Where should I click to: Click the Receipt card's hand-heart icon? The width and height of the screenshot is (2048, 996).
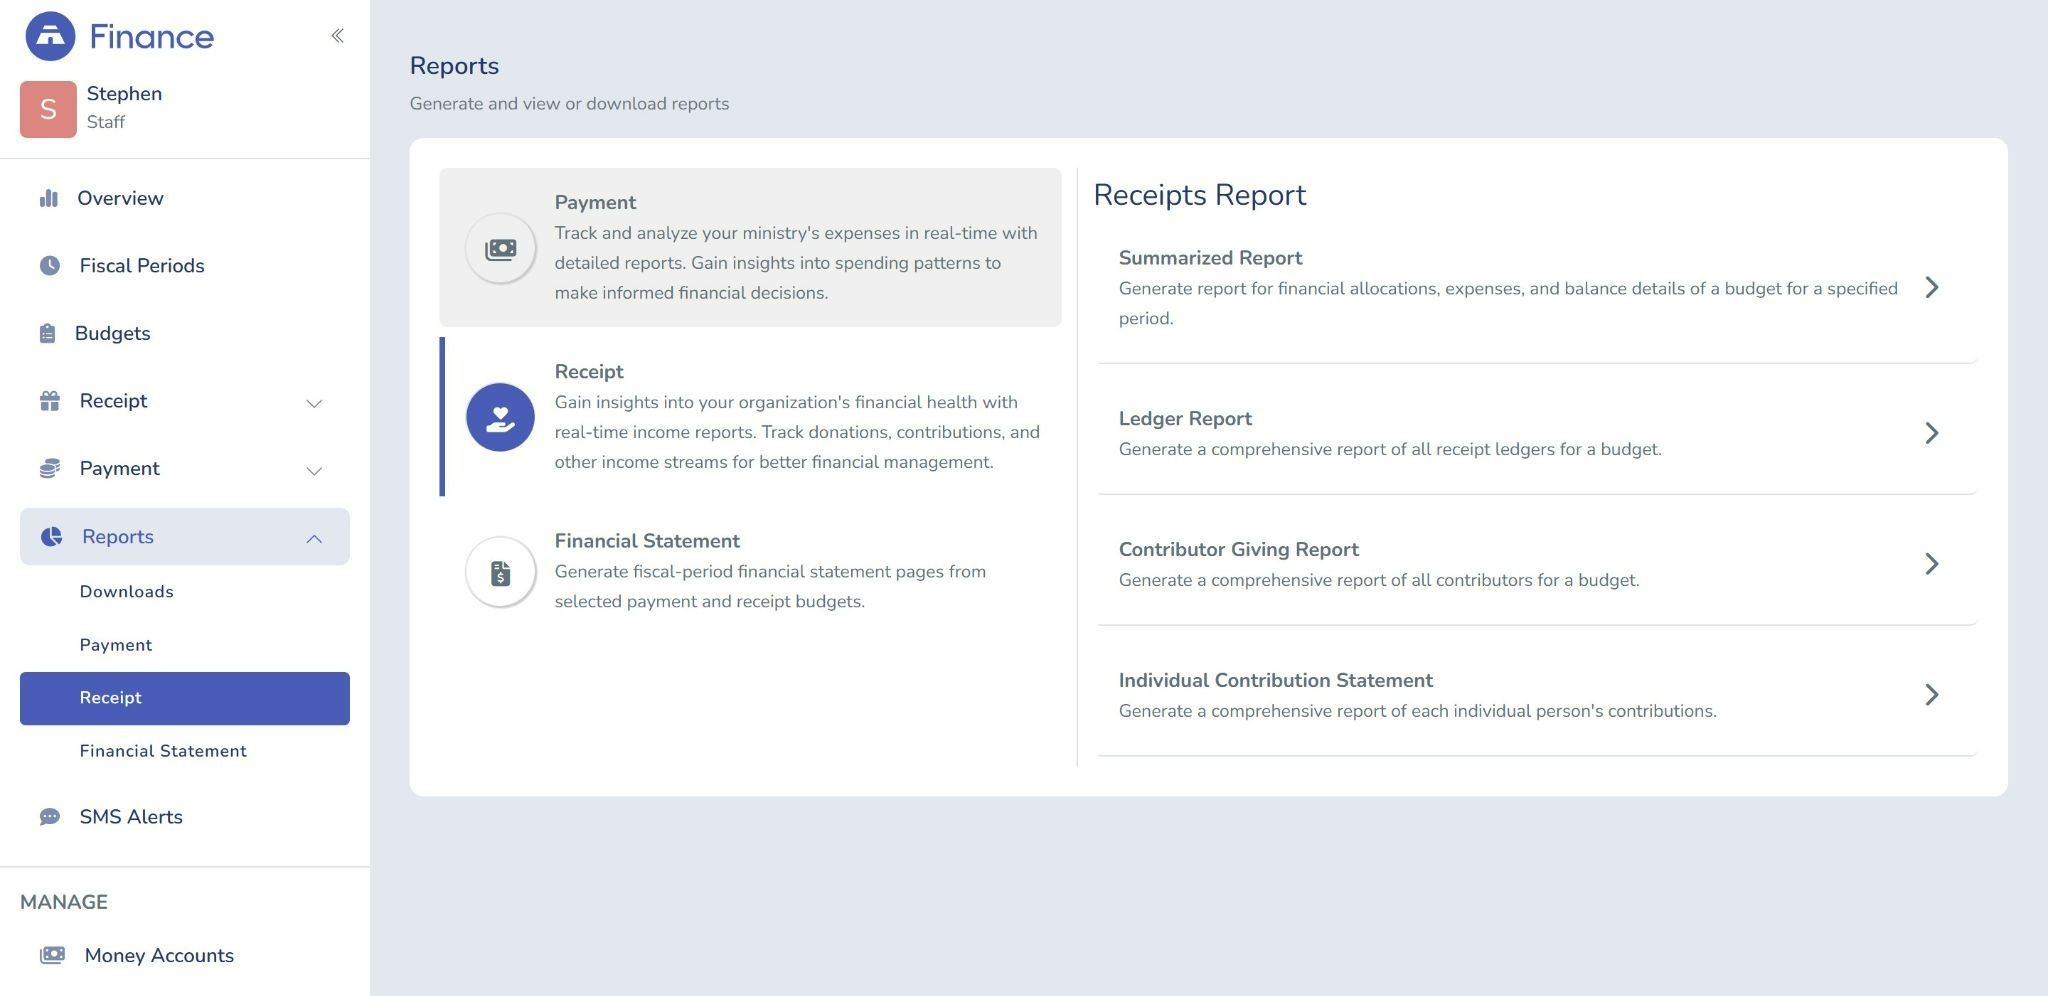500,417
